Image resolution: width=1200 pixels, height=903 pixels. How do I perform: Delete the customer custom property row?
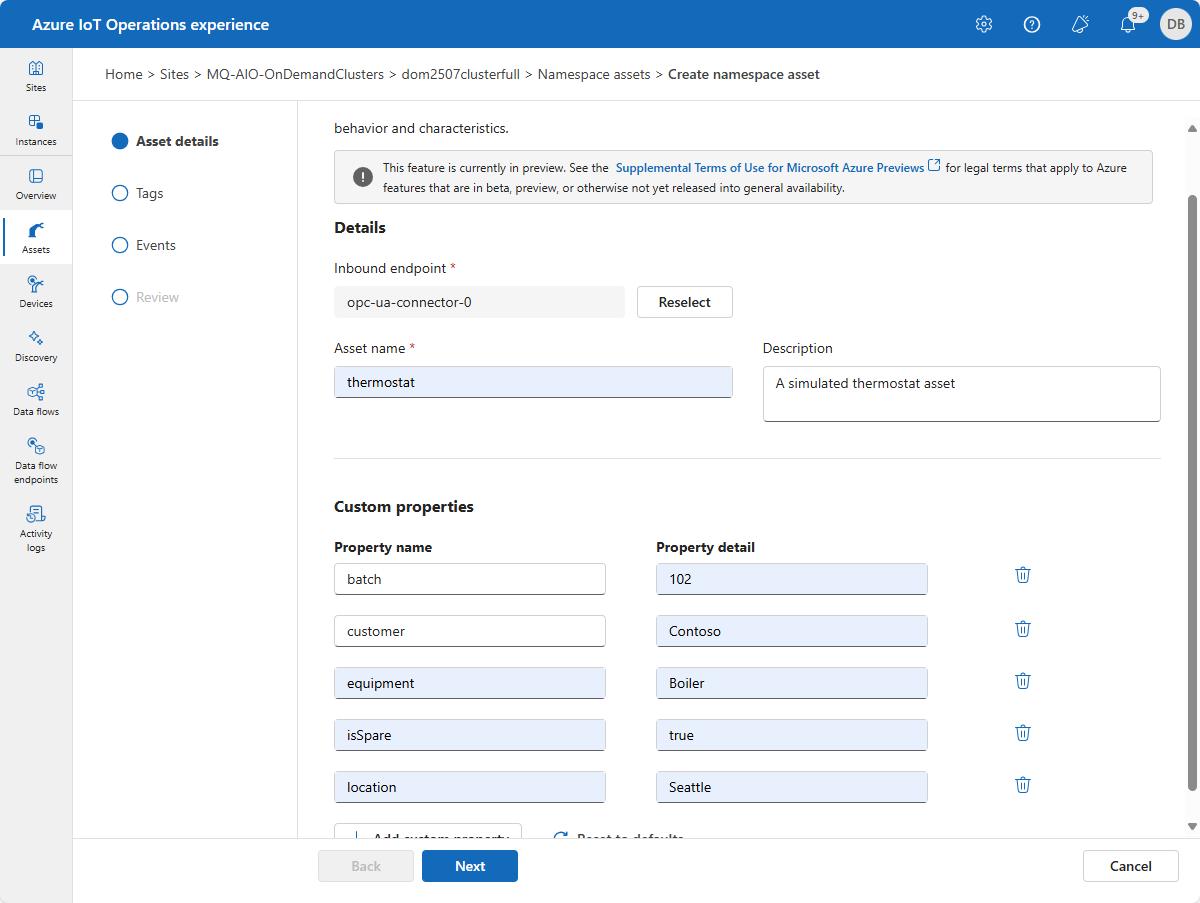(x=1023, y=629)
